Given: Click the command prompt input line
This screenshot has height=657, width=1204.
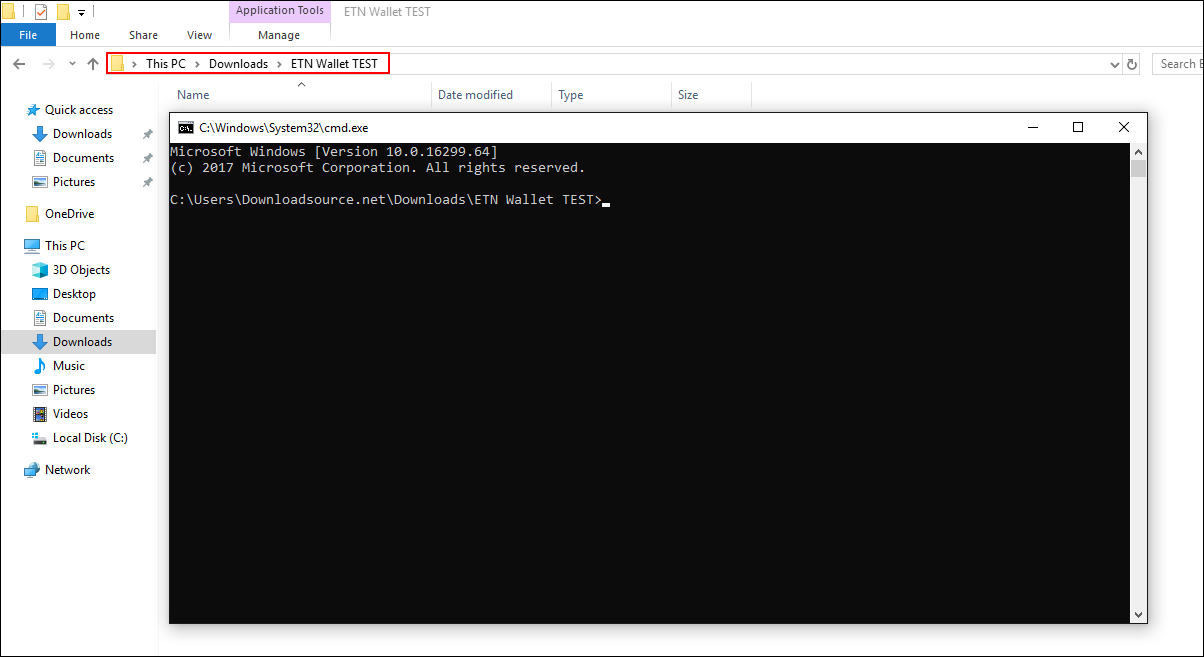Looking at the screenshot, I should coord(388,200).
